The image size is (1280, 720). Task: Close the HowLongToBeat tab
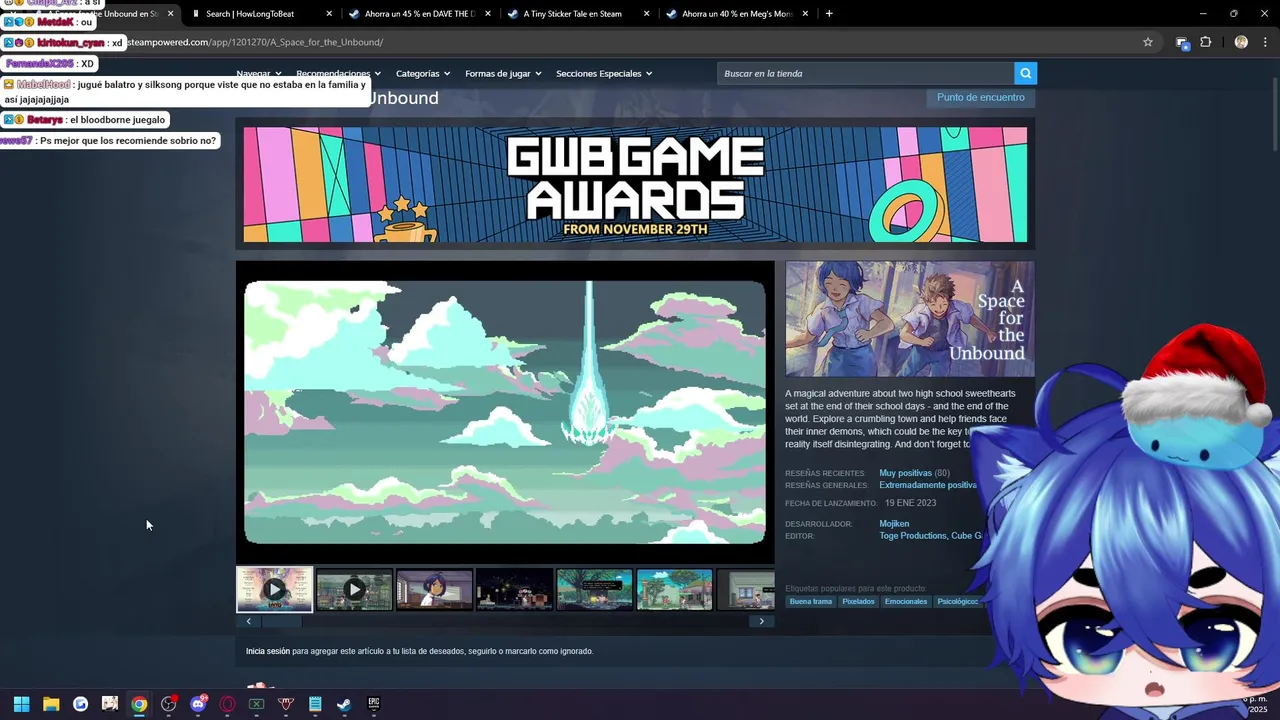[x=329, y=14]
